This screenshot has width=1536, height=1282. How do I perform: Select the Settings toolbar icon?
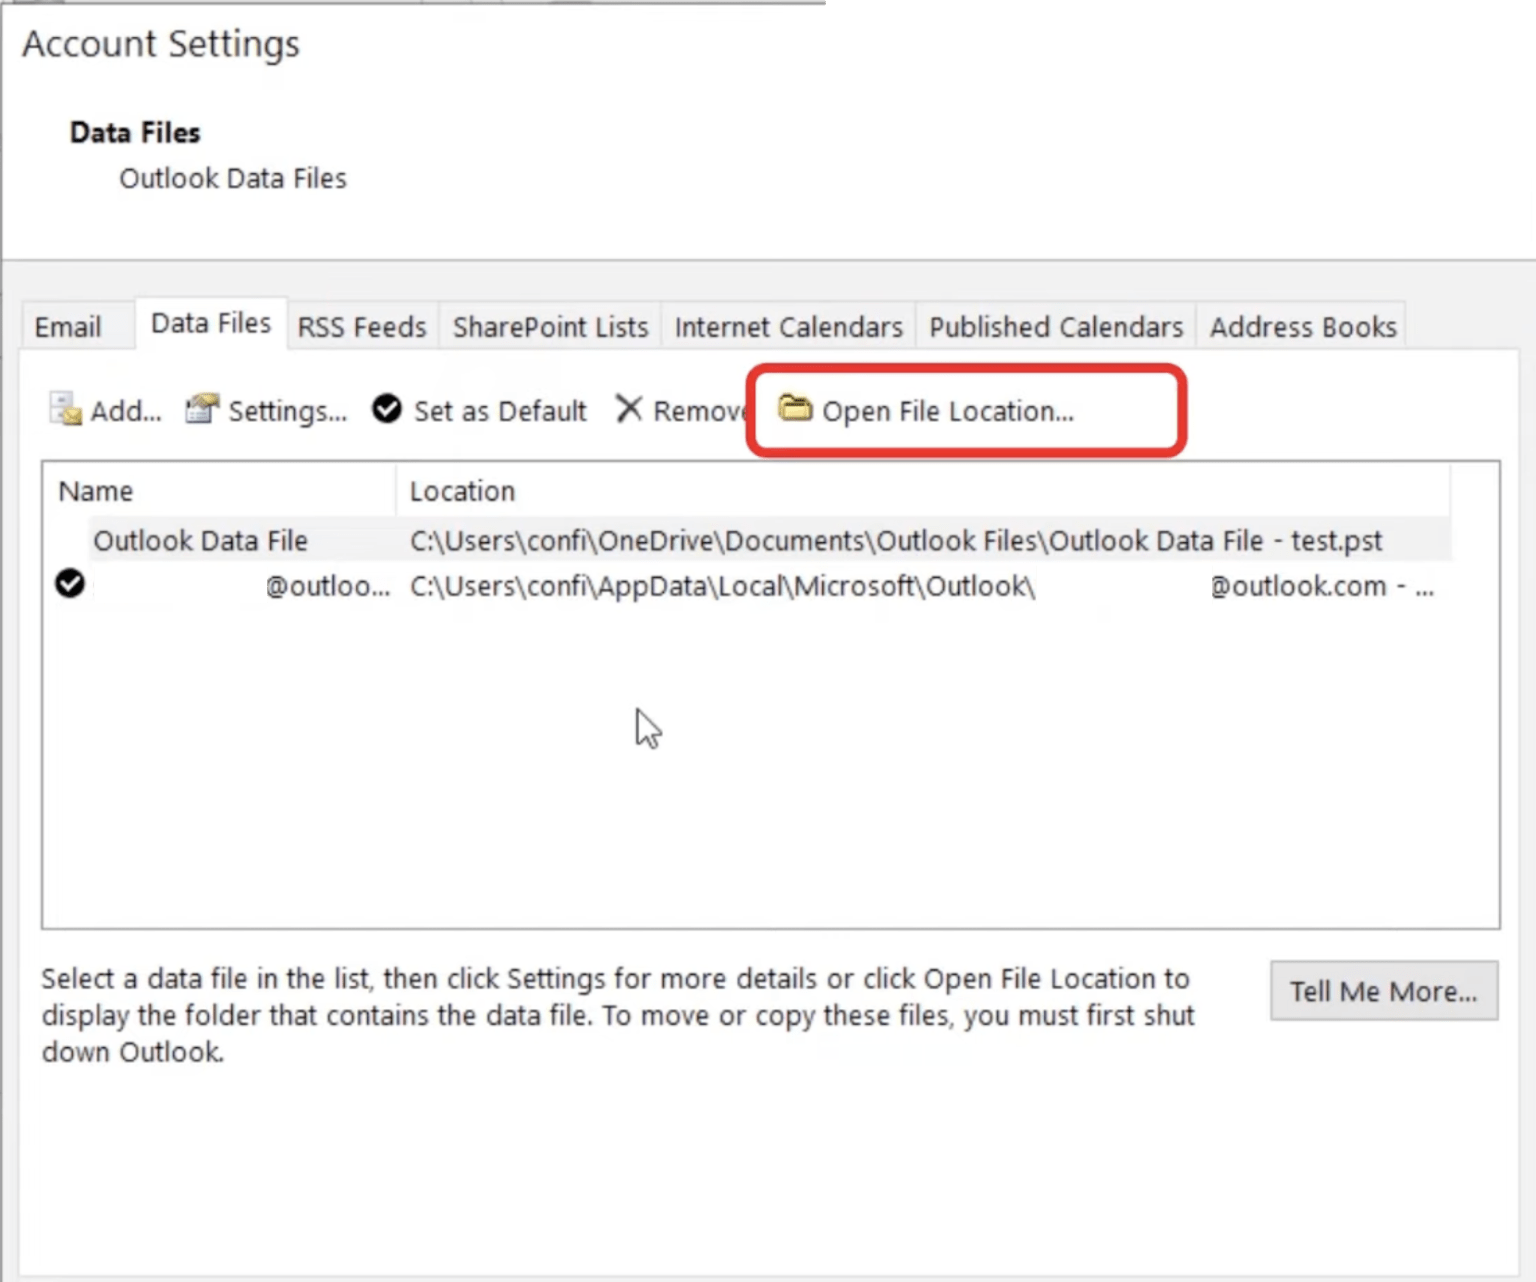tap(201, 408)
